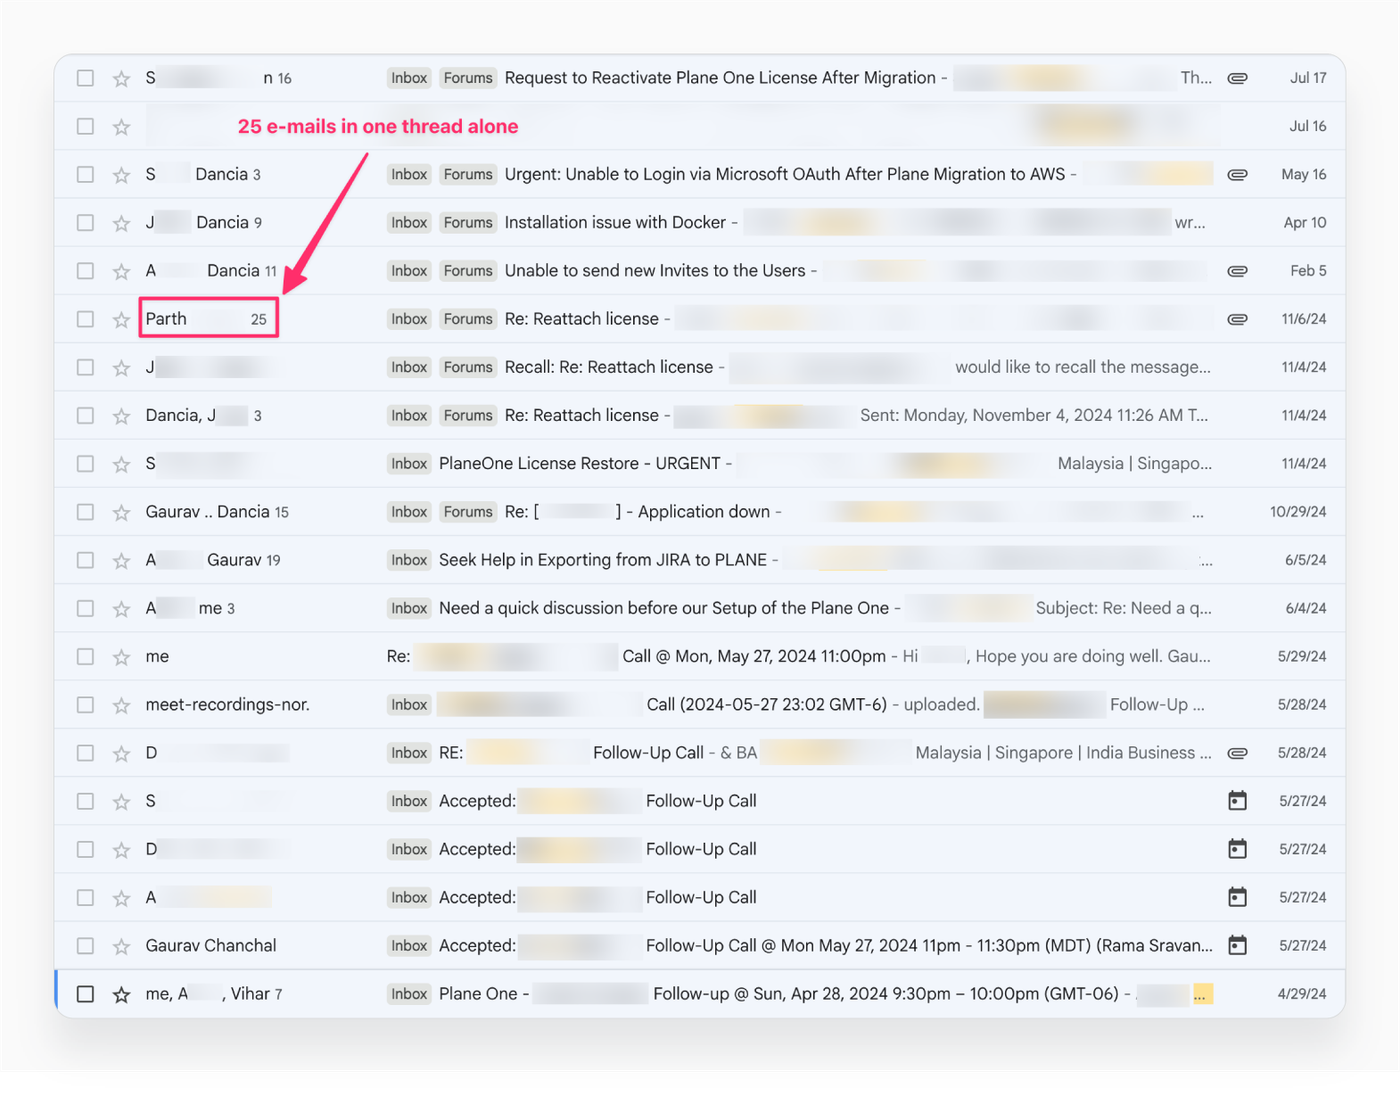Click Inbox label on Docker installation email
The image size is (1400, 1104).
(x=409, y=222)
